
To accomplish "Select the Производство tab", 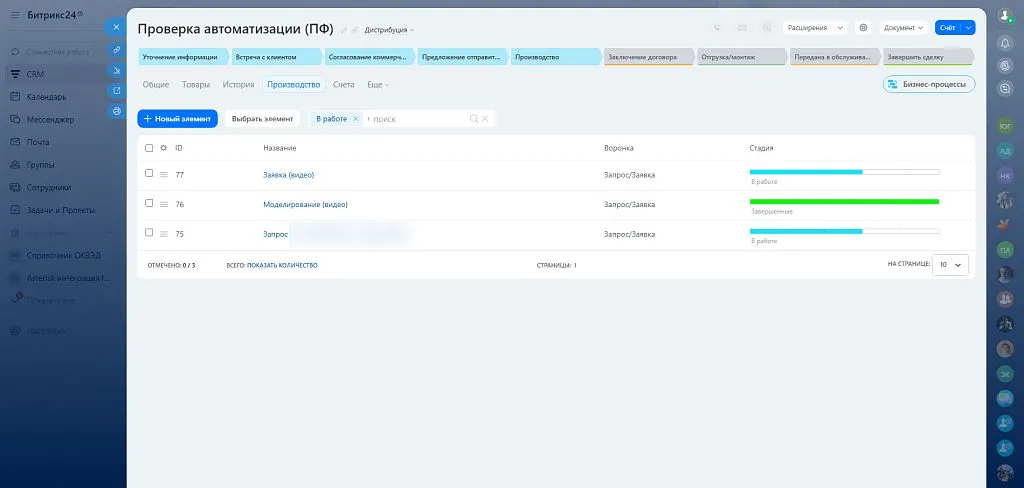I will 294,84.
